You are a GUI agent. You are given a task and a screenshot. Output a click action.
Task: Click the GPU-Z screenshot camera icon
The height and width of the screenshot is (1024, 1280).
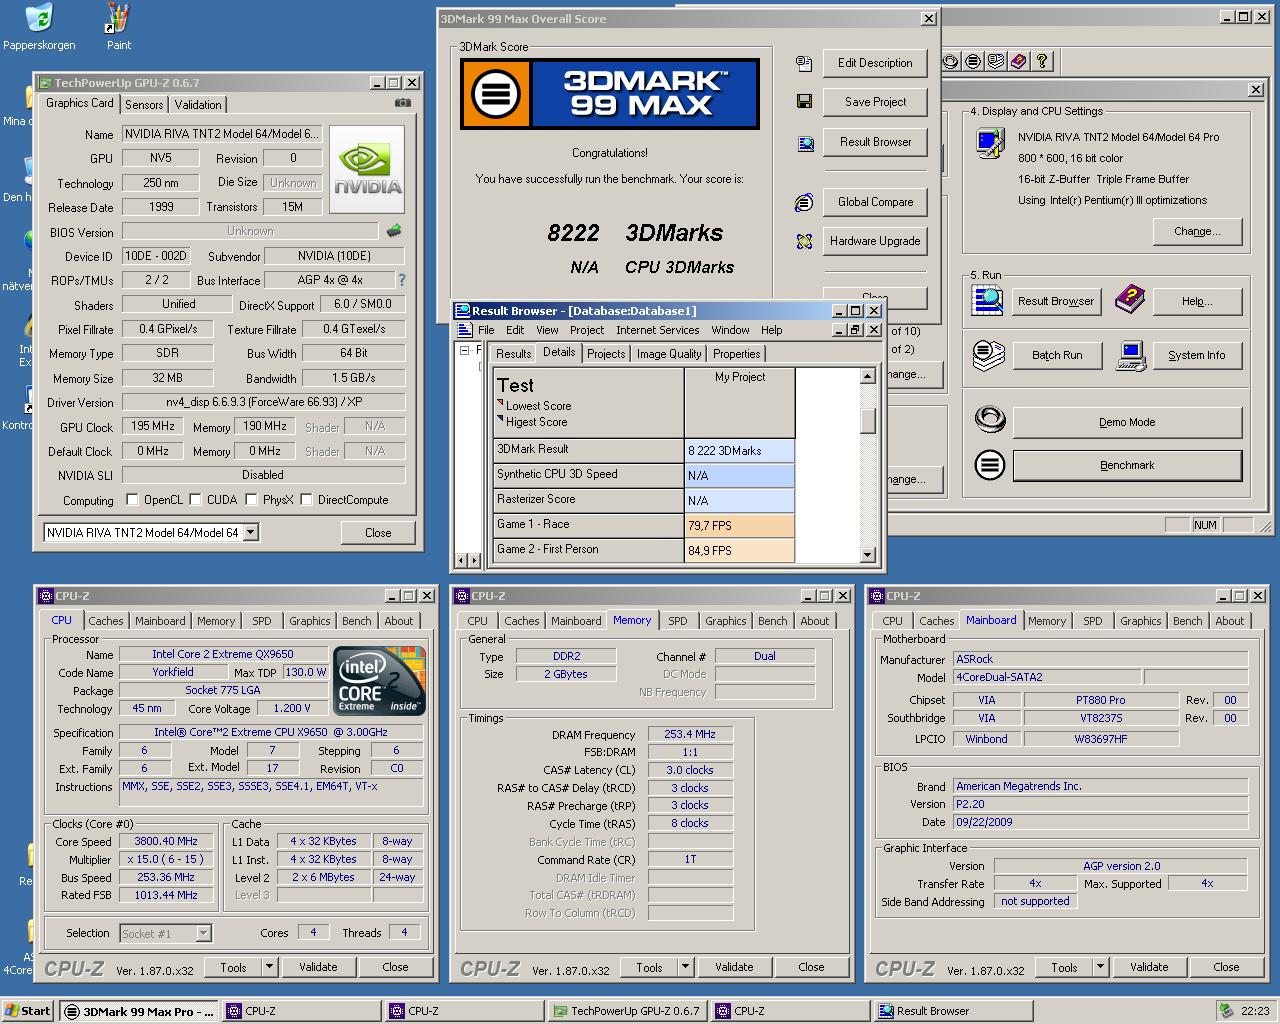click(x=402, y=103)
